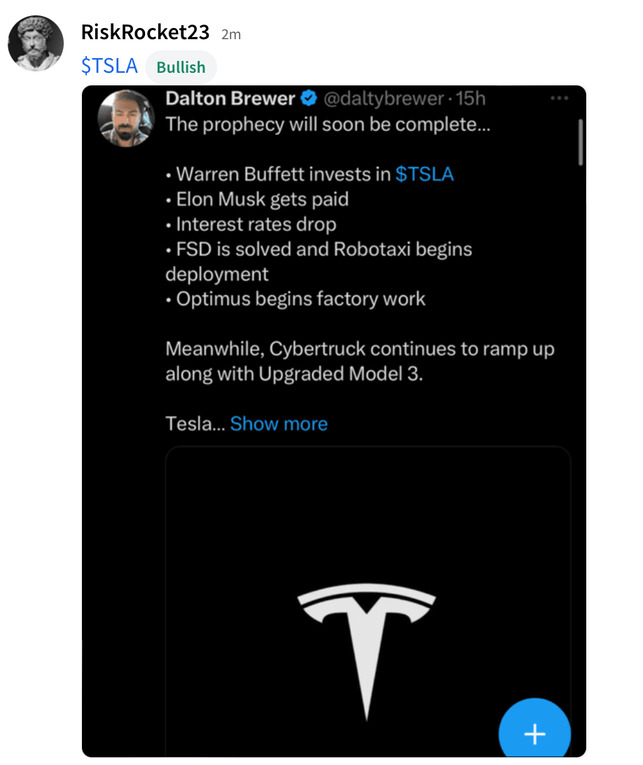Open the $TSLA ticker below the username
643x765 pixels.
[109, 66]
